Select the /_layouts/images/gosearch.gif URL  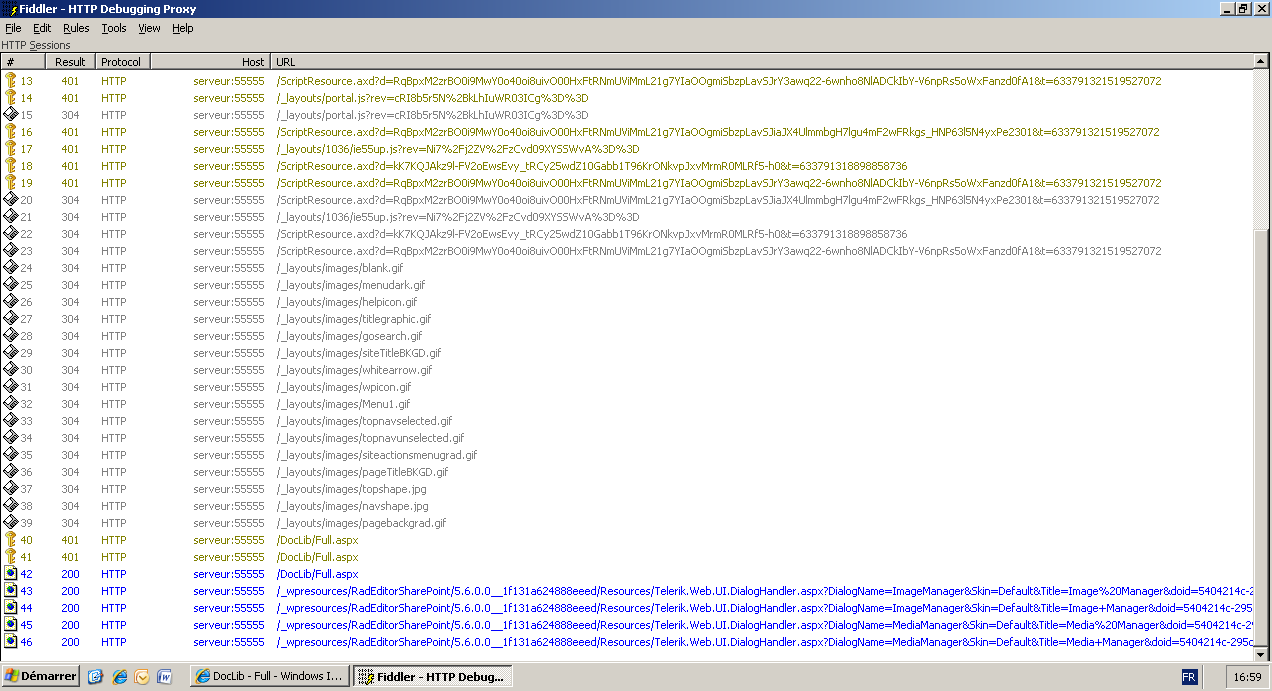coord(349,336)
